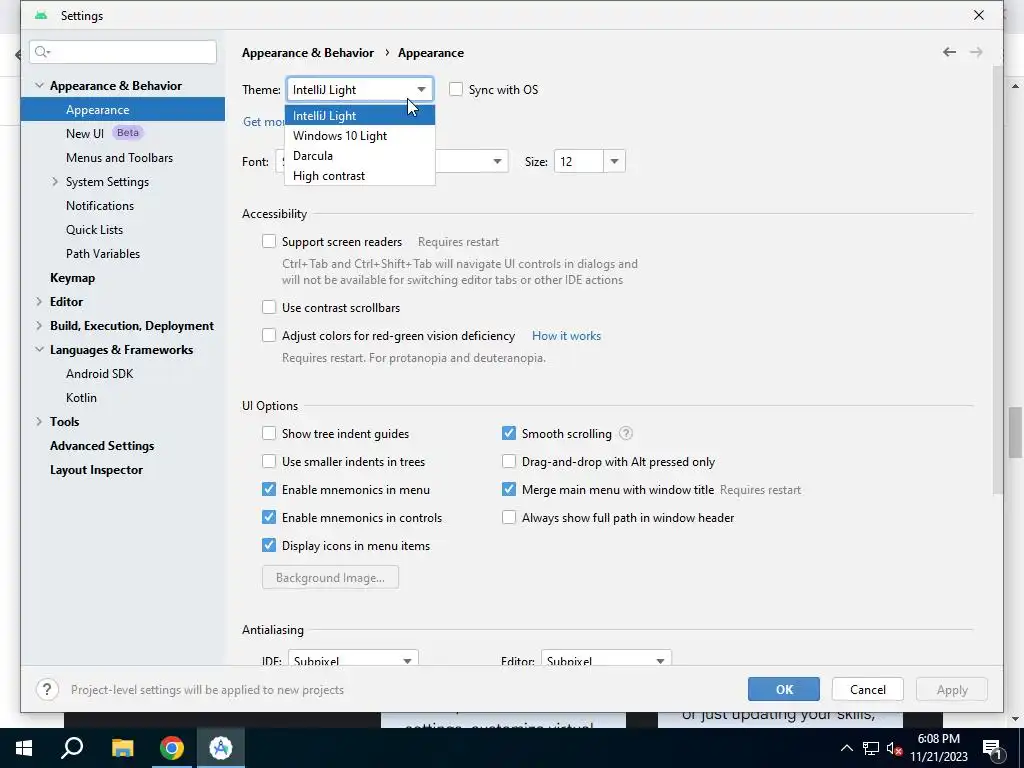
Task: Toggle Support screen readers checkbox
Action: click(269, 242)
